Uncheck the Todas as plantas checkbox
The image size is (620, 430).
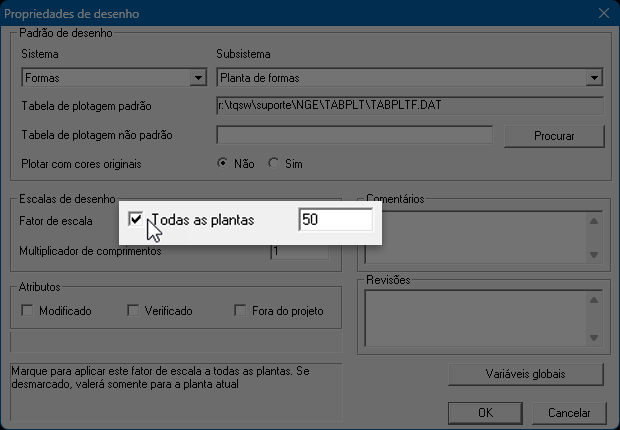pyautogui.click(x=136, y=219)
